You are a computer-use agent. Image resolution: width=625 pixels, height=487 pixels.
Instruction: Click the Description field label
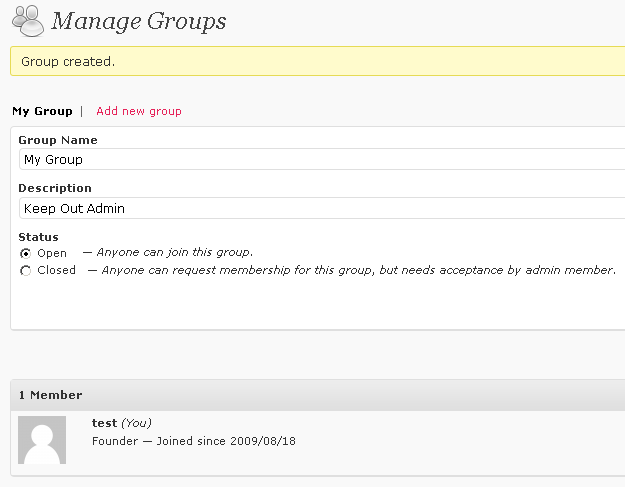point(55,189)
